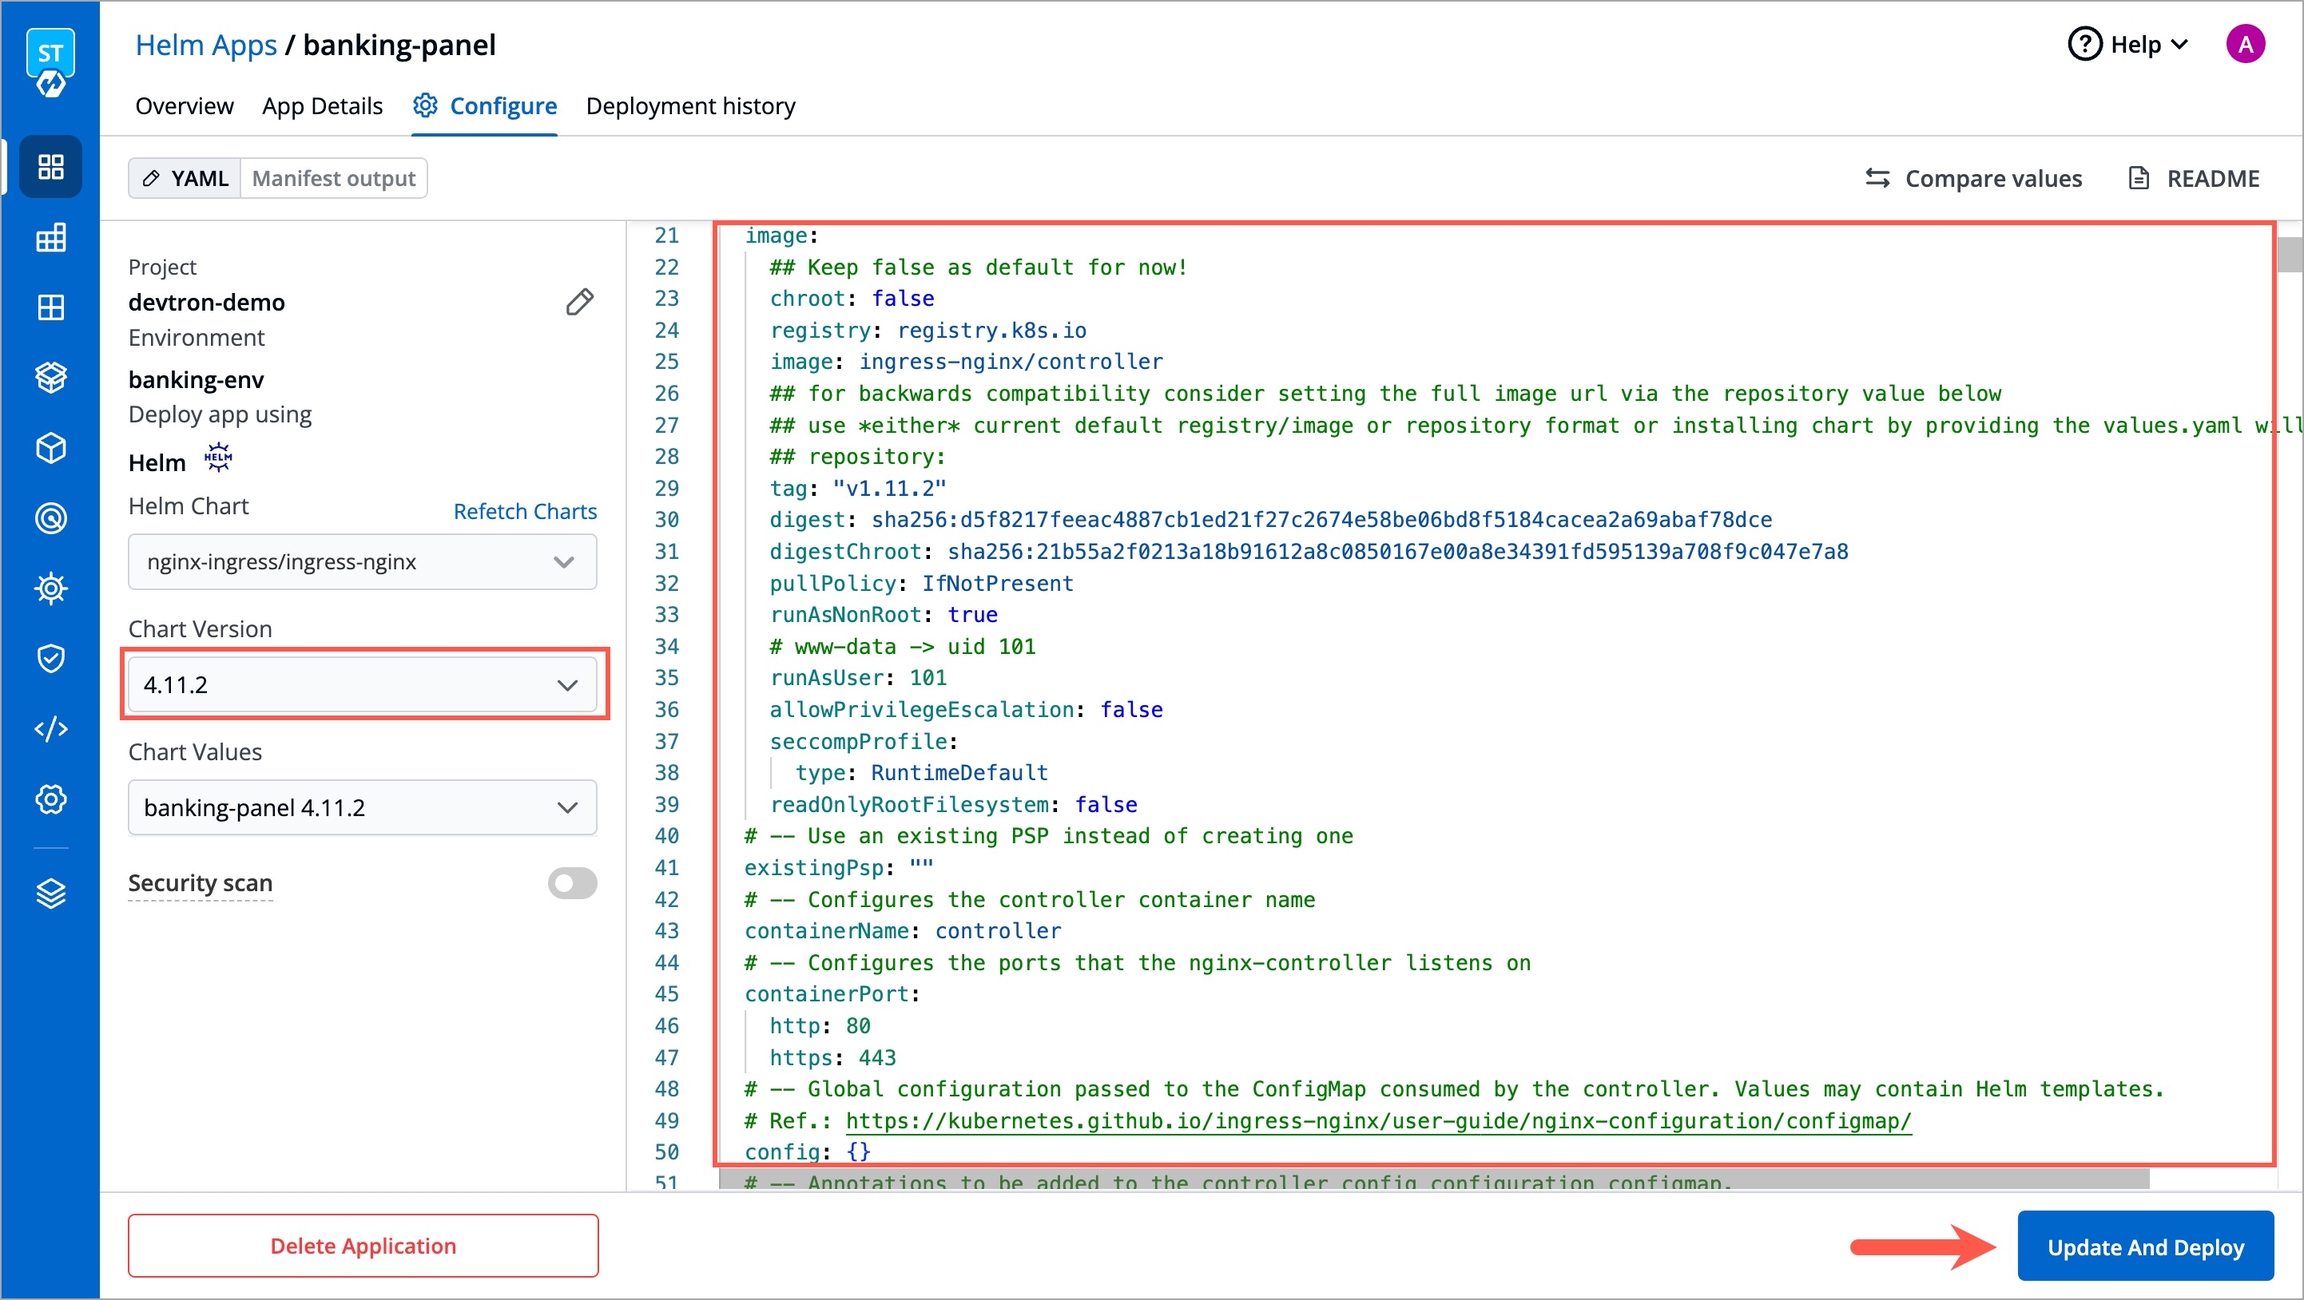
Task: Switch to the Deployment history tab
Action: 690,106
